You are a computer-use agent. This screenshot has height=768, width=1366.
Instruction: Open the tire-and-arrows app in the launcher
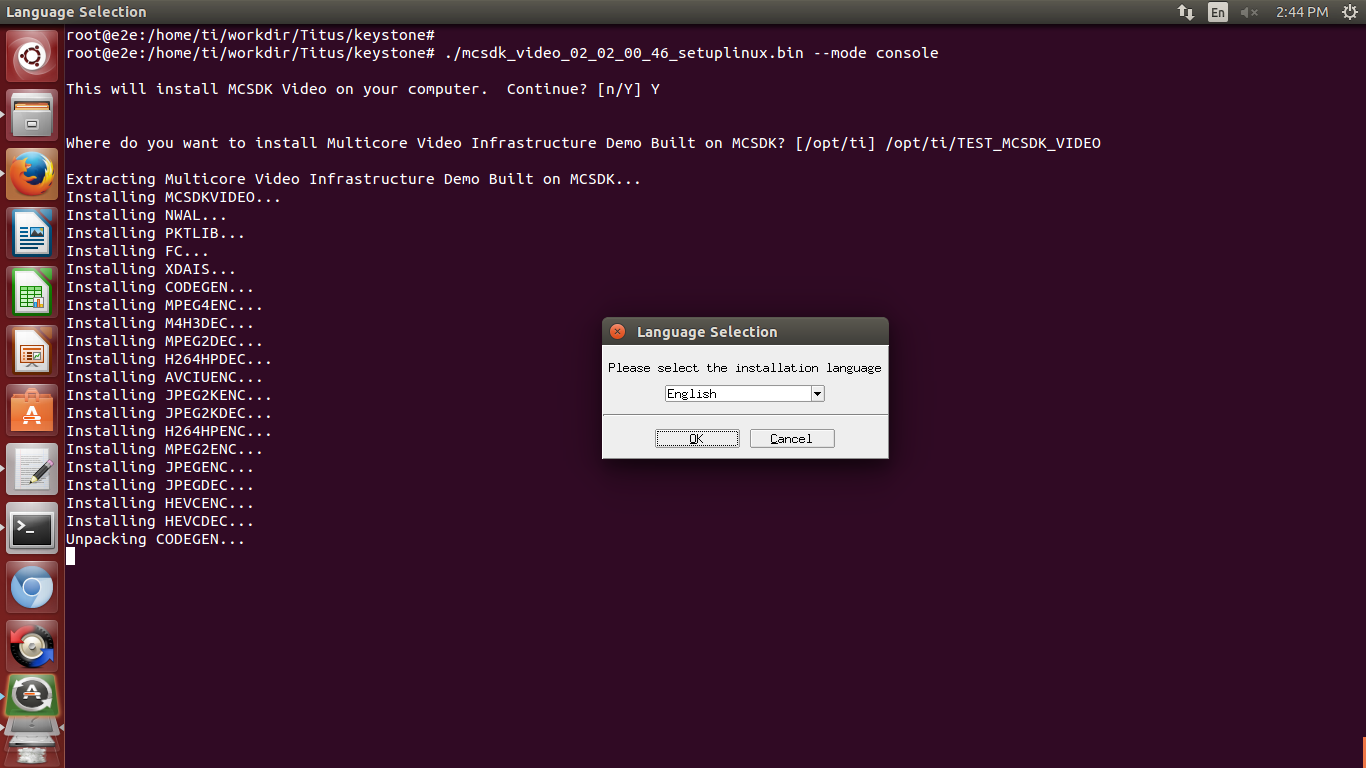pos(32,646)
